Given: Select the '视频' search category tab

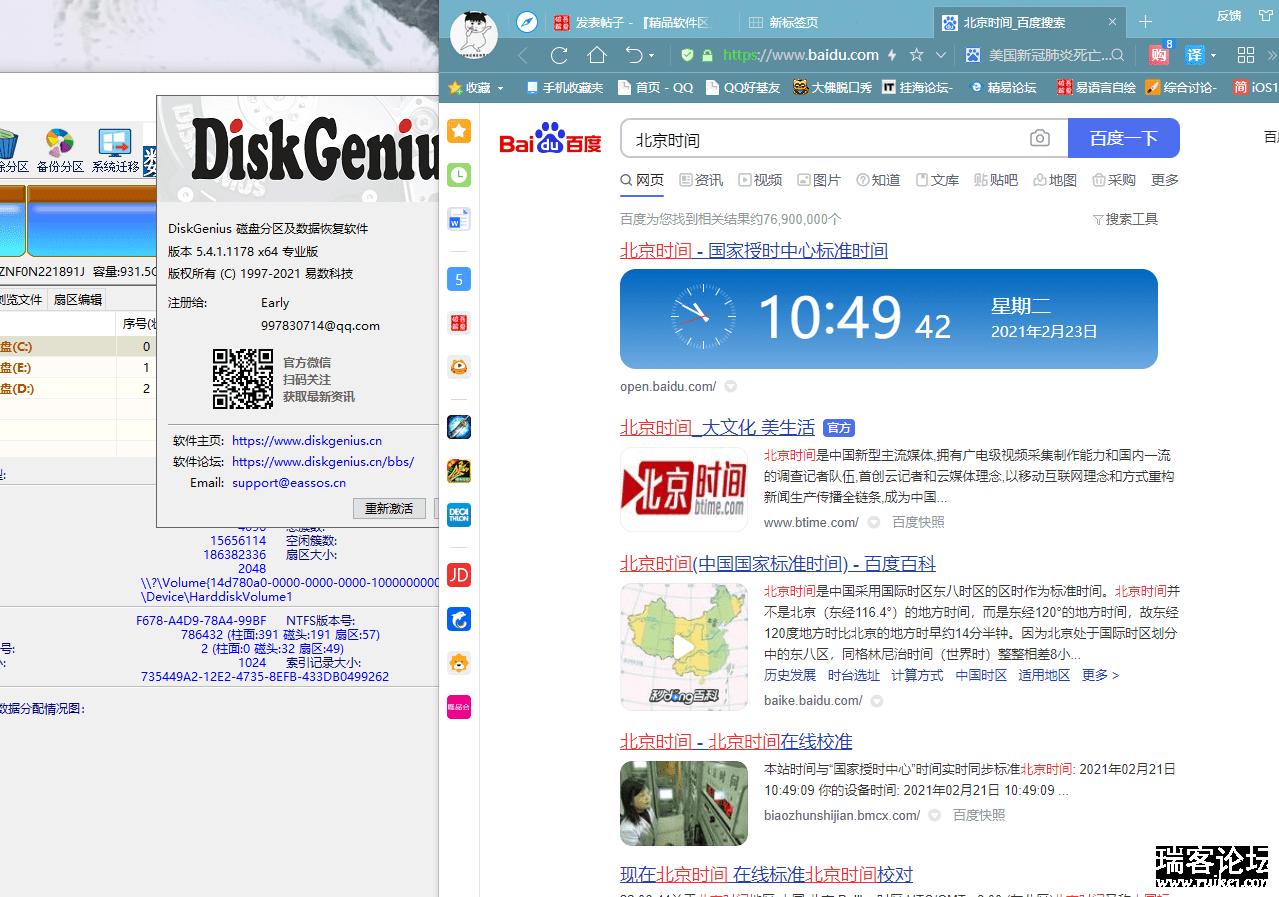Looking at the screenshot, I should 760,180.
